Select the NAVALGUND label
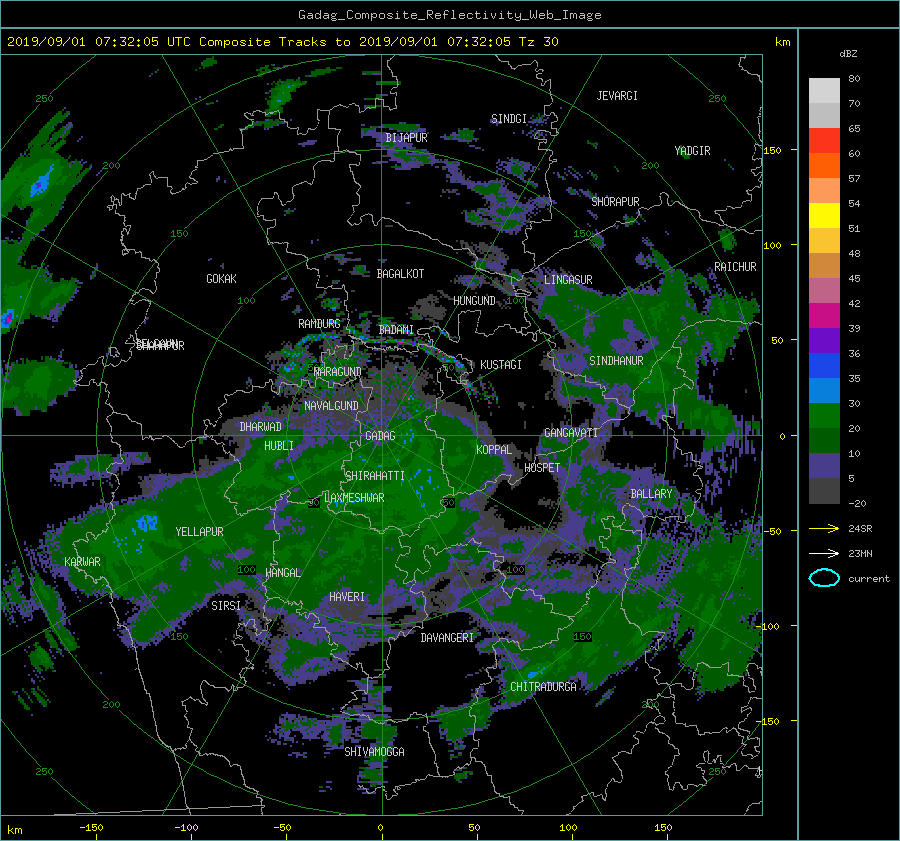 point(331,406)
